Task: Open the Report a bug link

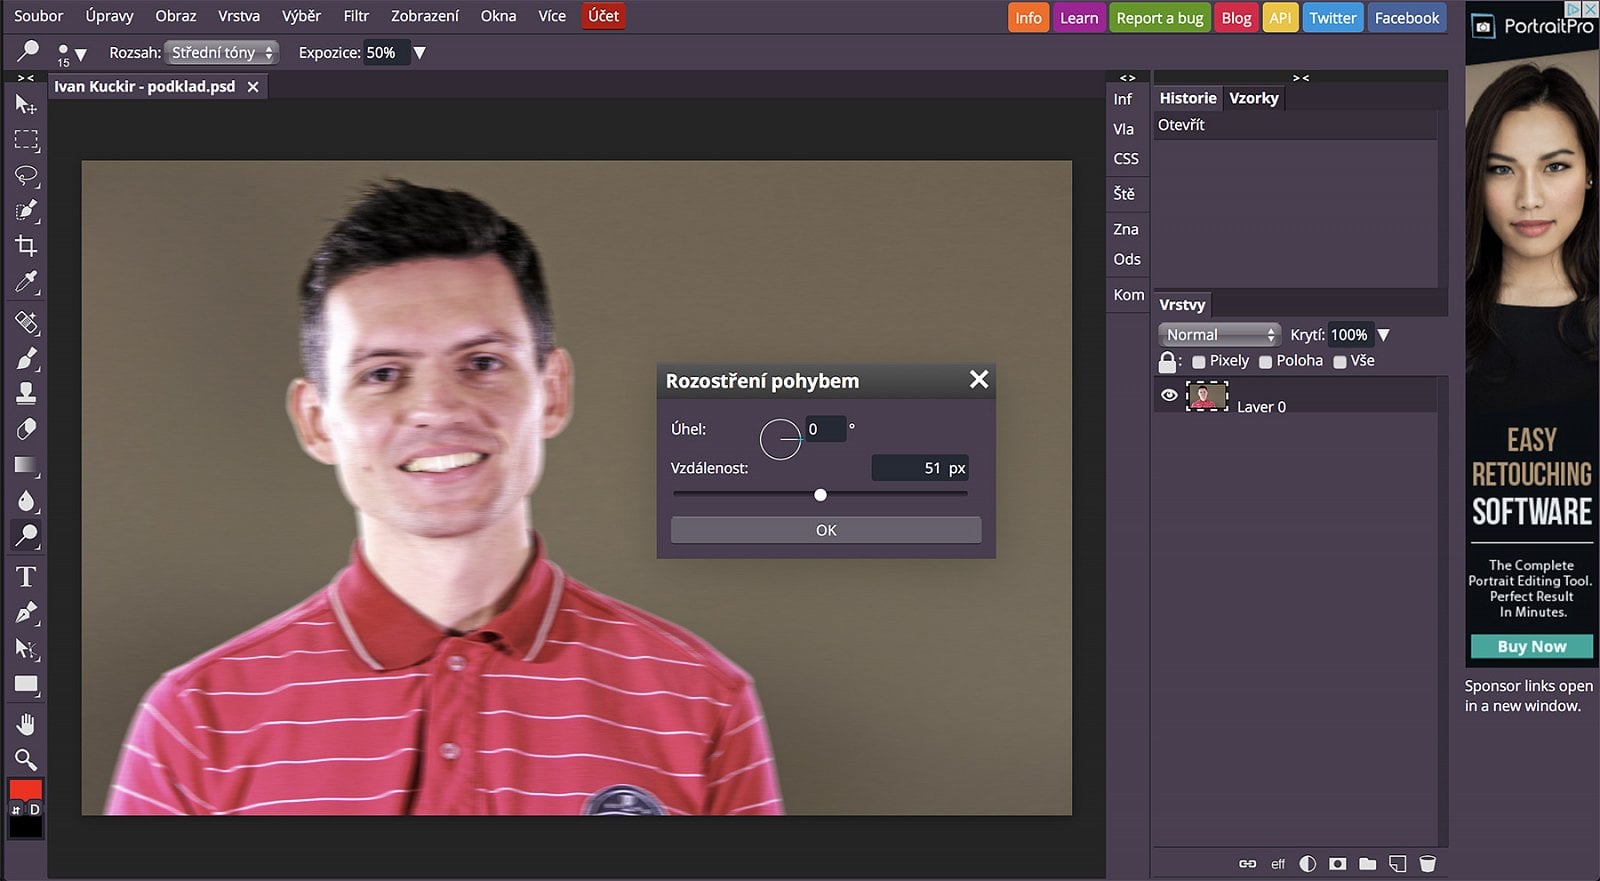Action: [1160, 18]
